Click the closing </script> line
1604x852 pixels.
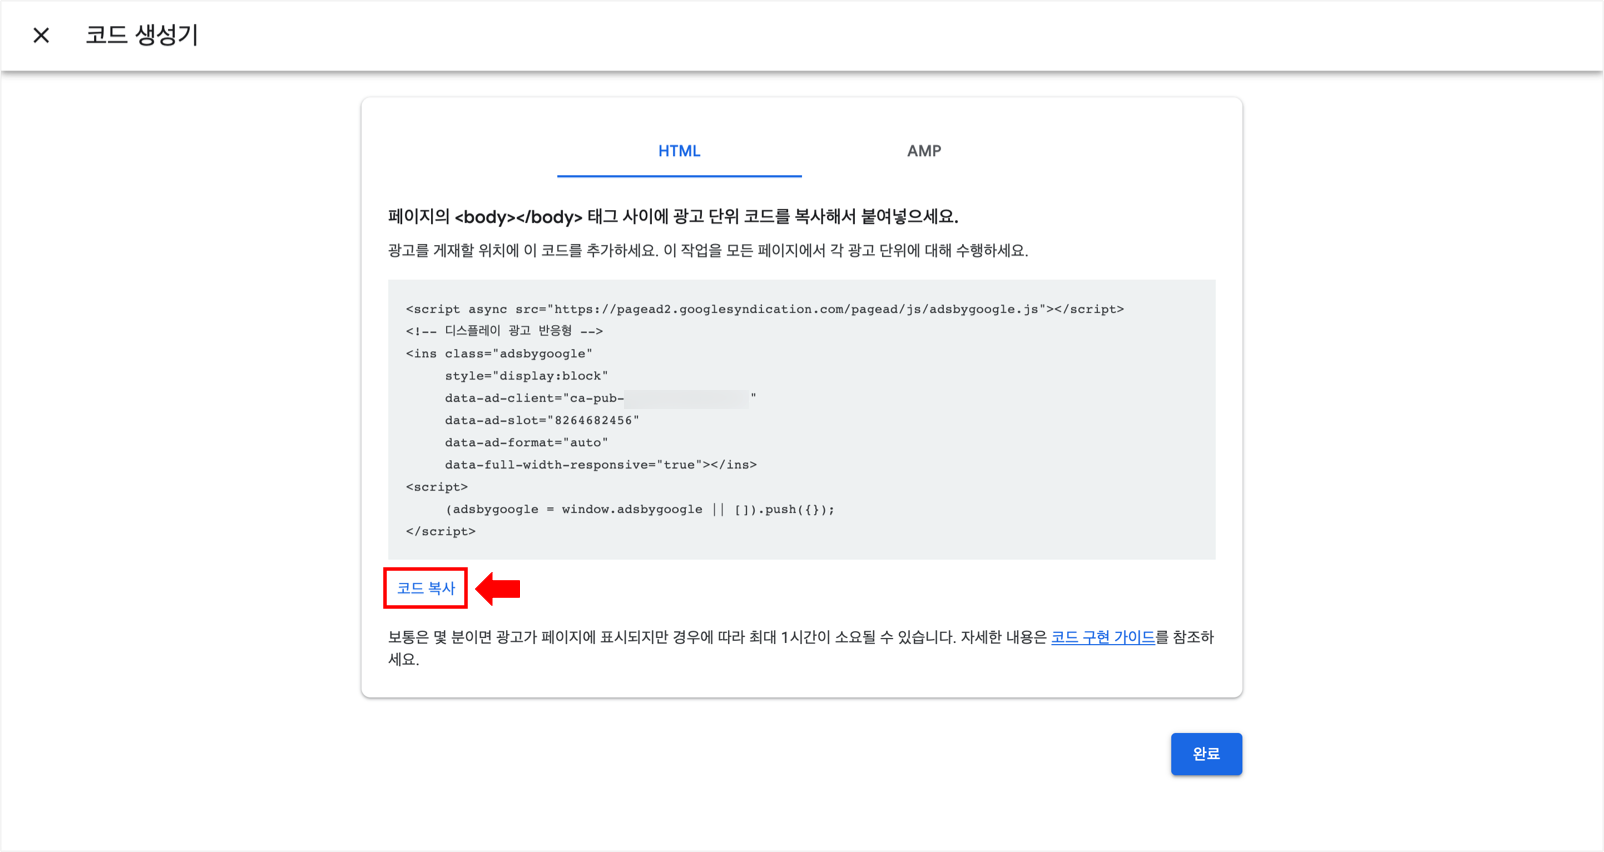[441, 531]
